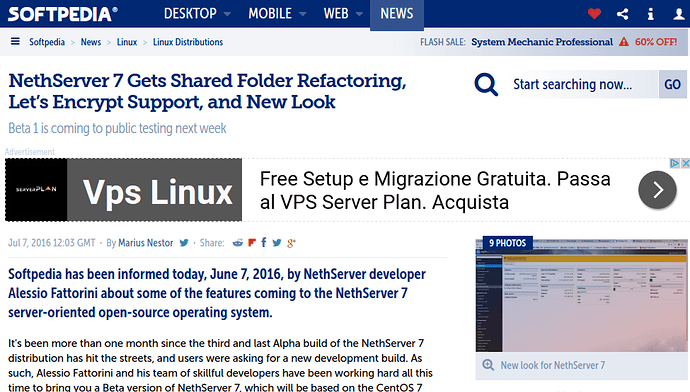The image size is (690, 392).
Task: Click the ad next arrow button
Action: 657,190
